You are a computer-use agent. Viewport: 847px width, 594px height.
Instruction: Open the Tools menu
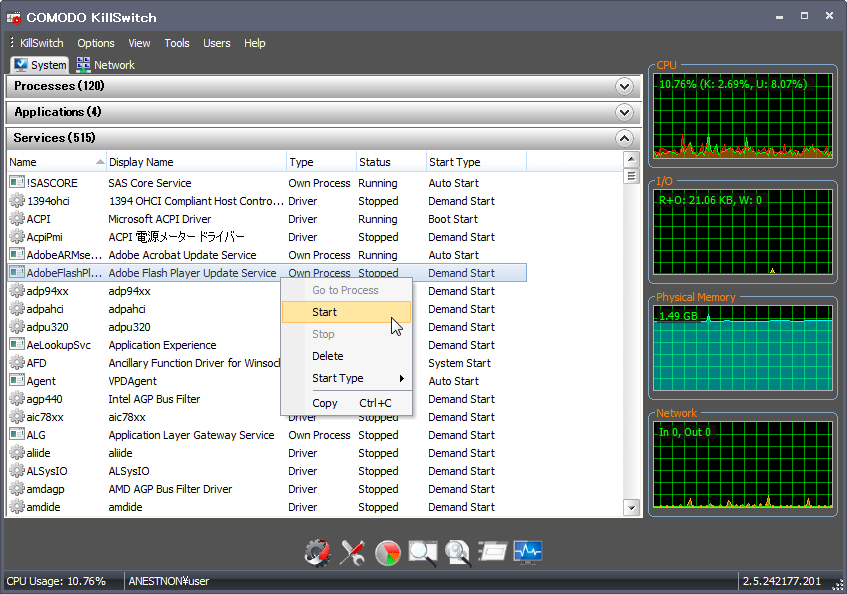(x=177, y=43)
